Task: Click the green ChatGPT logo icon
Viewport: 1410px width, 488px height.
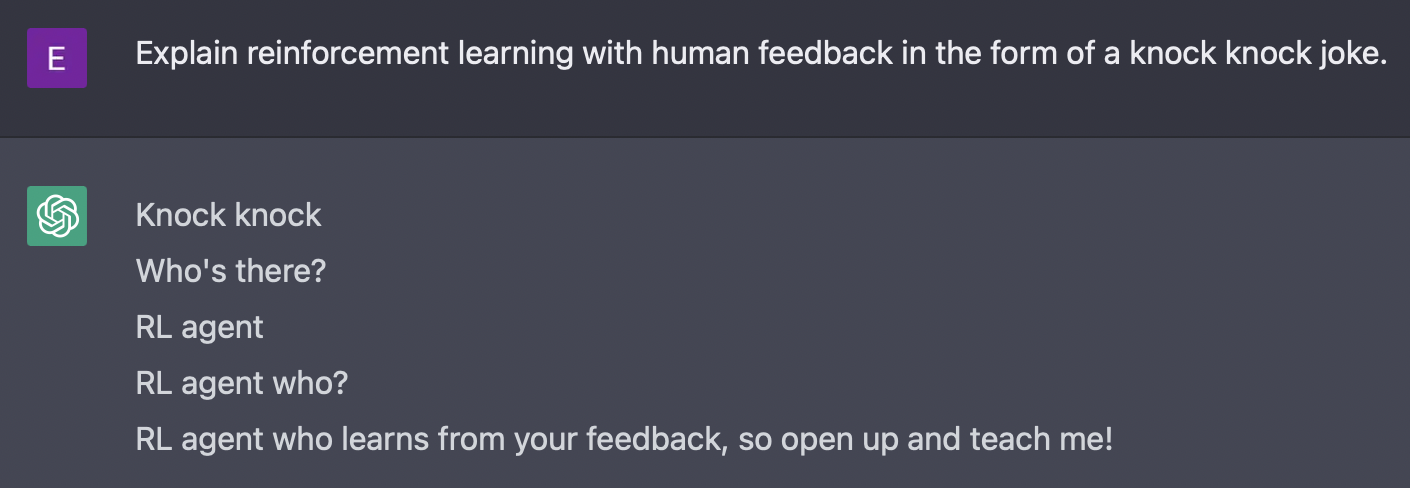Action: [57, 216]
